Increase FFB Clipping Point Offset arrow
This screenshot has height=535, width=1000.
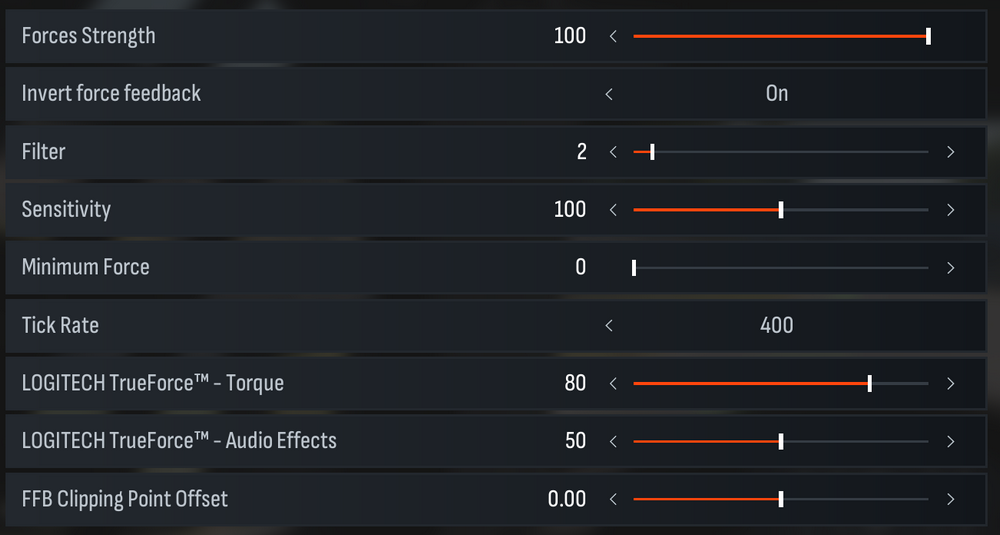[950, 500]
